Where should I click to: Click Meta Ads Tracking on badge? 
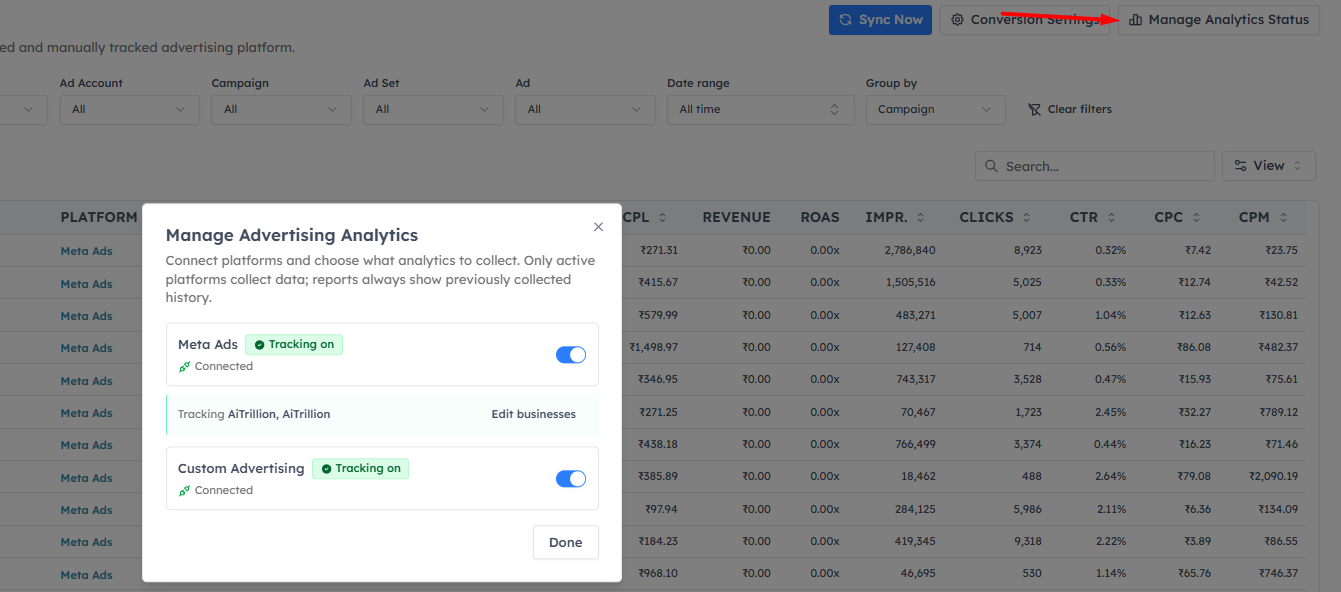coord(294,344)
